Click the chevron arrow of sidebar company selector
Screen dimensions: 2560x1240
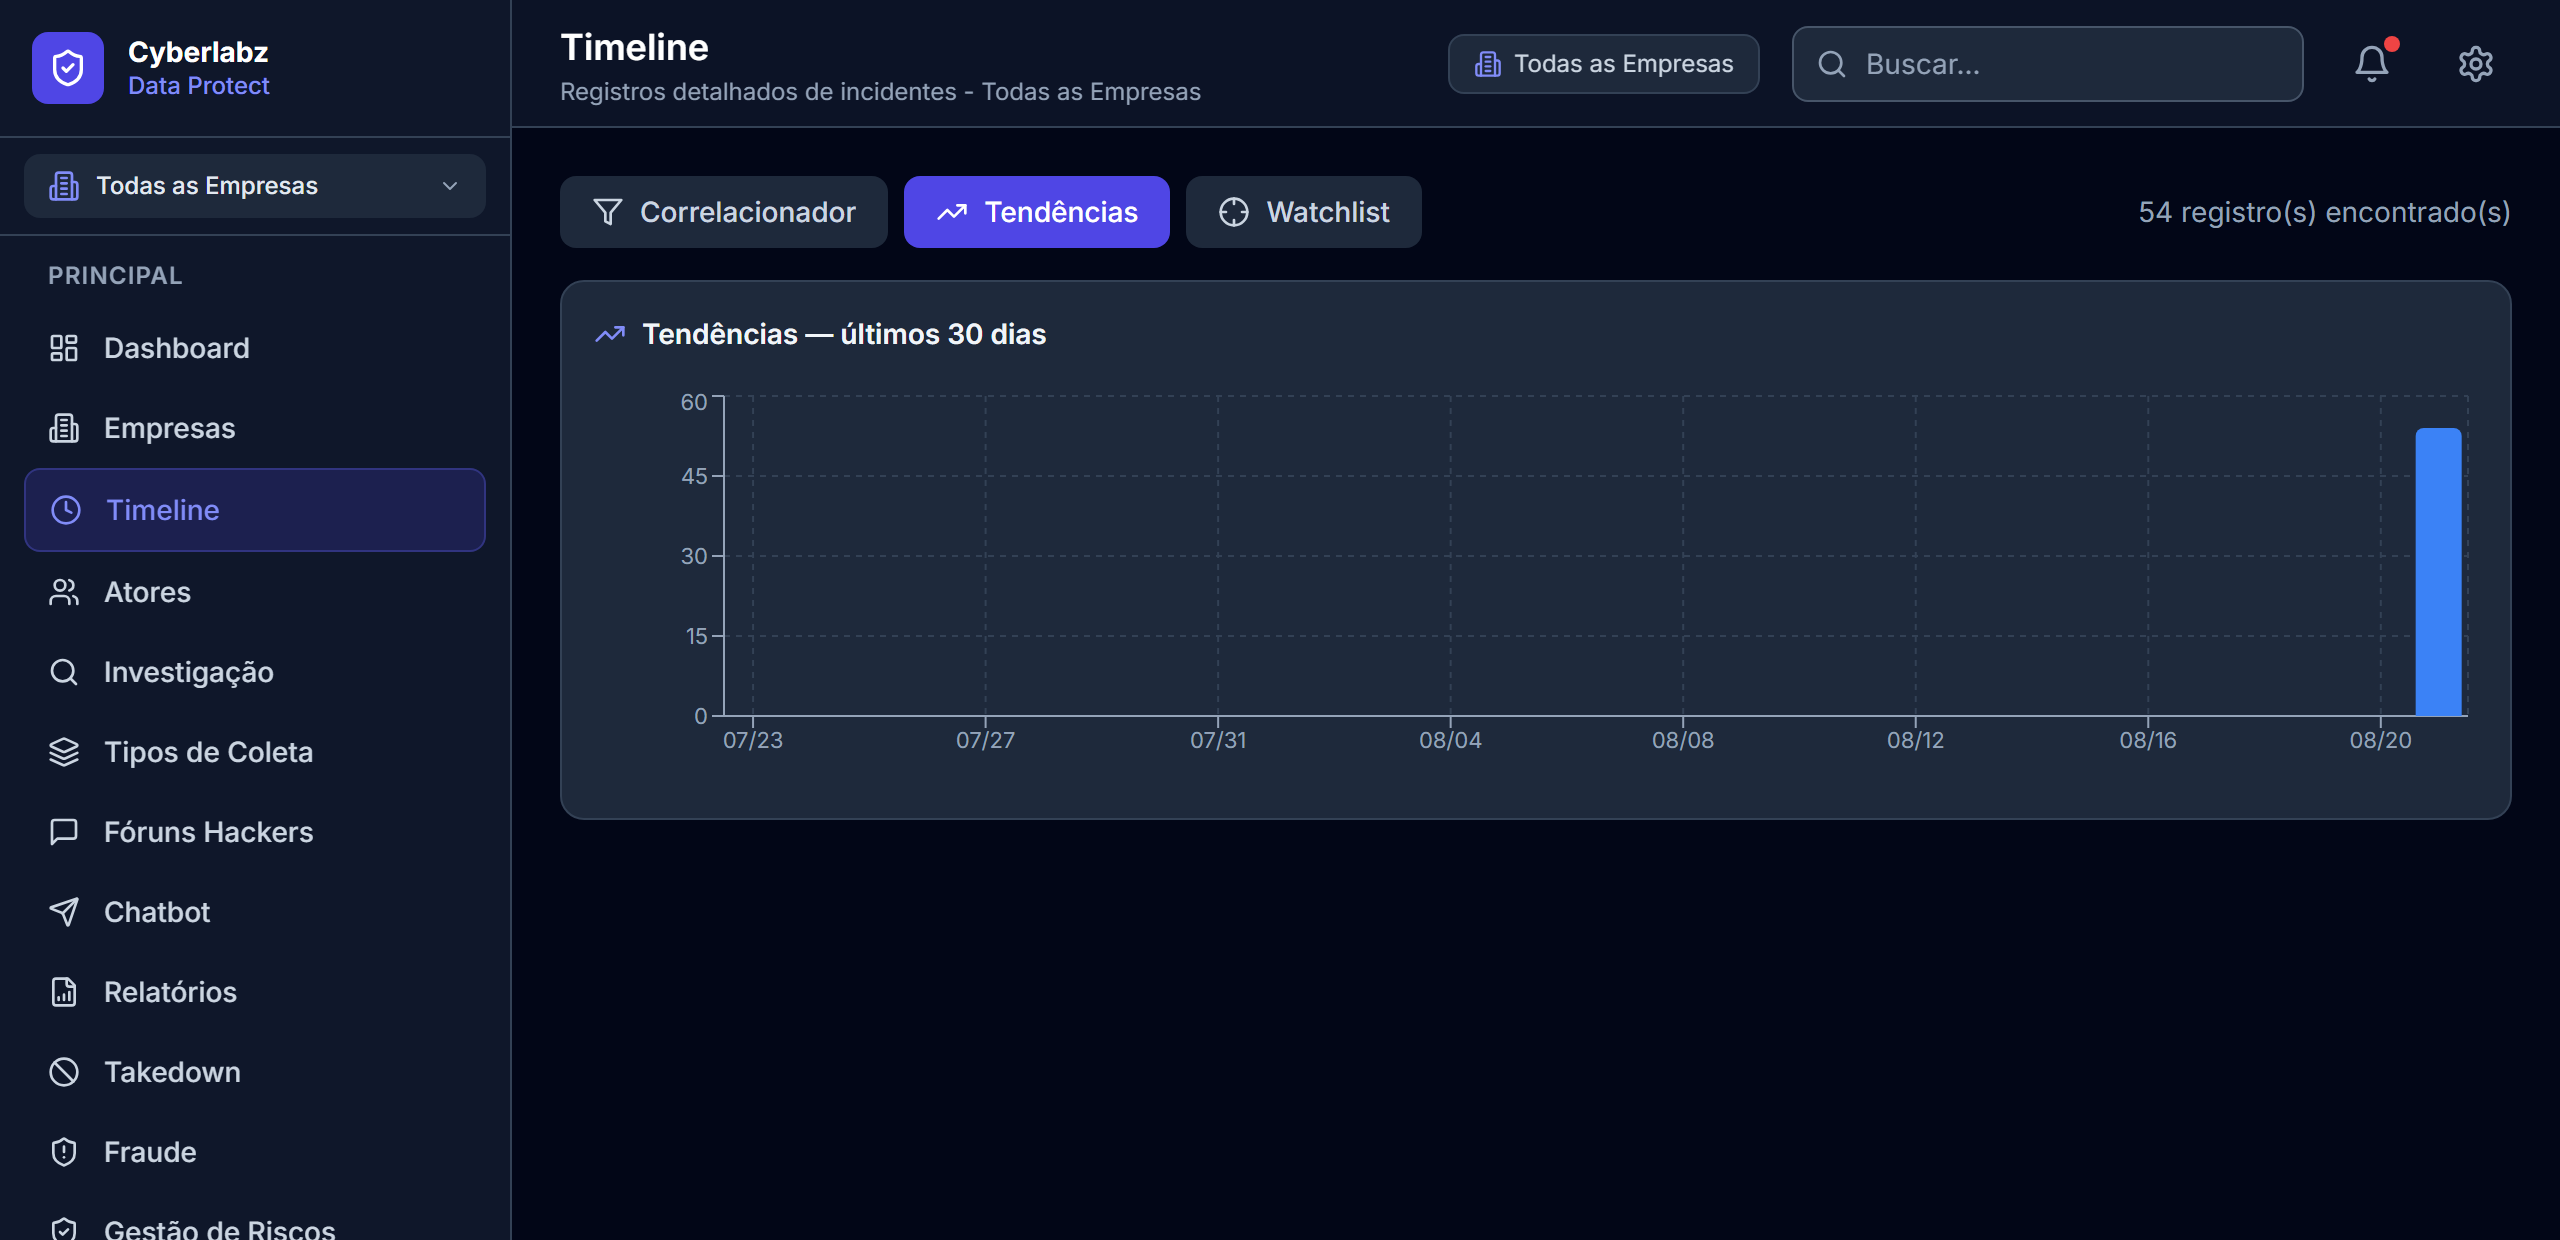click(450, 186)
